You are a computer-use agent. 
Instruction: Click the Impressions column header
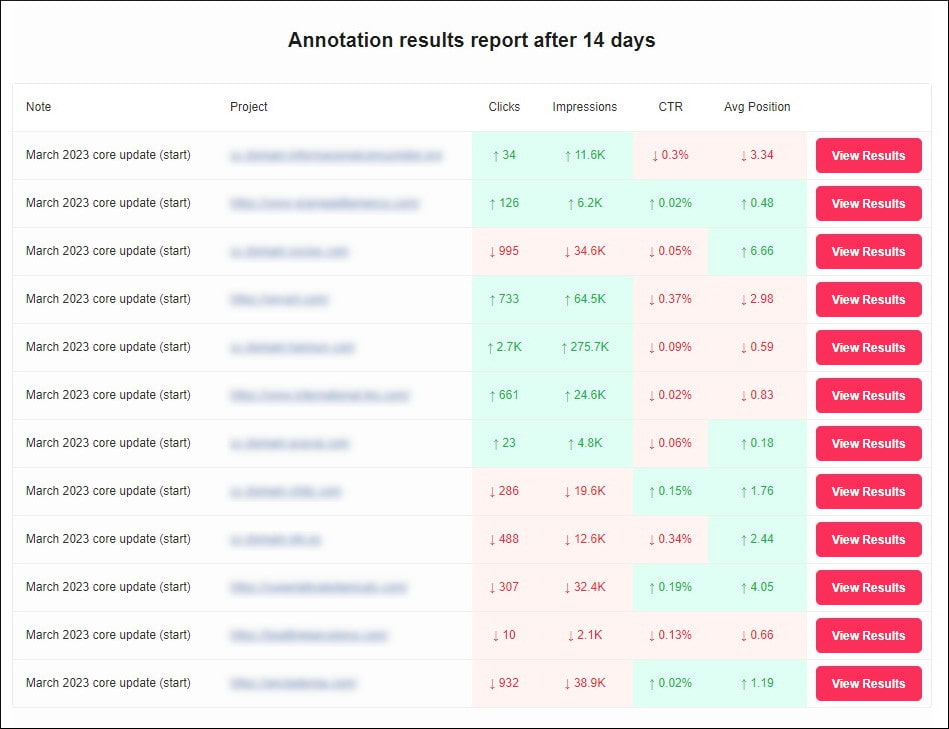[584, 107]
